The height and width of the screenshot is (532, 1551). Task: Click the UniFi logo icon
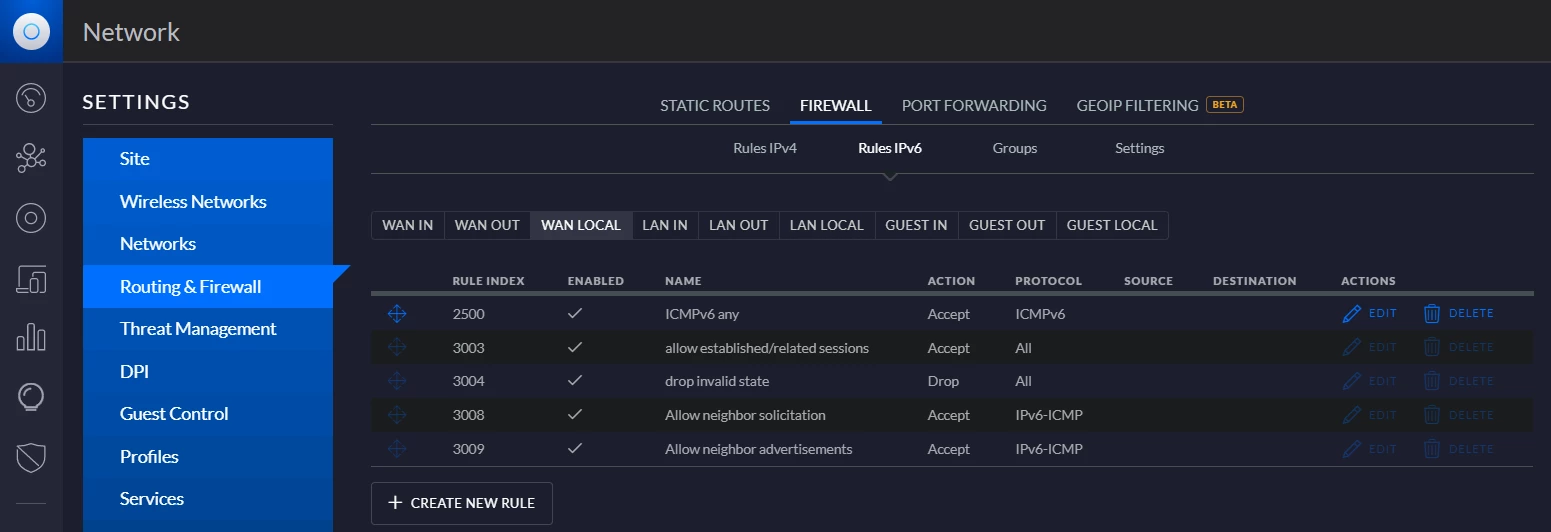click(x=31, y=31)
